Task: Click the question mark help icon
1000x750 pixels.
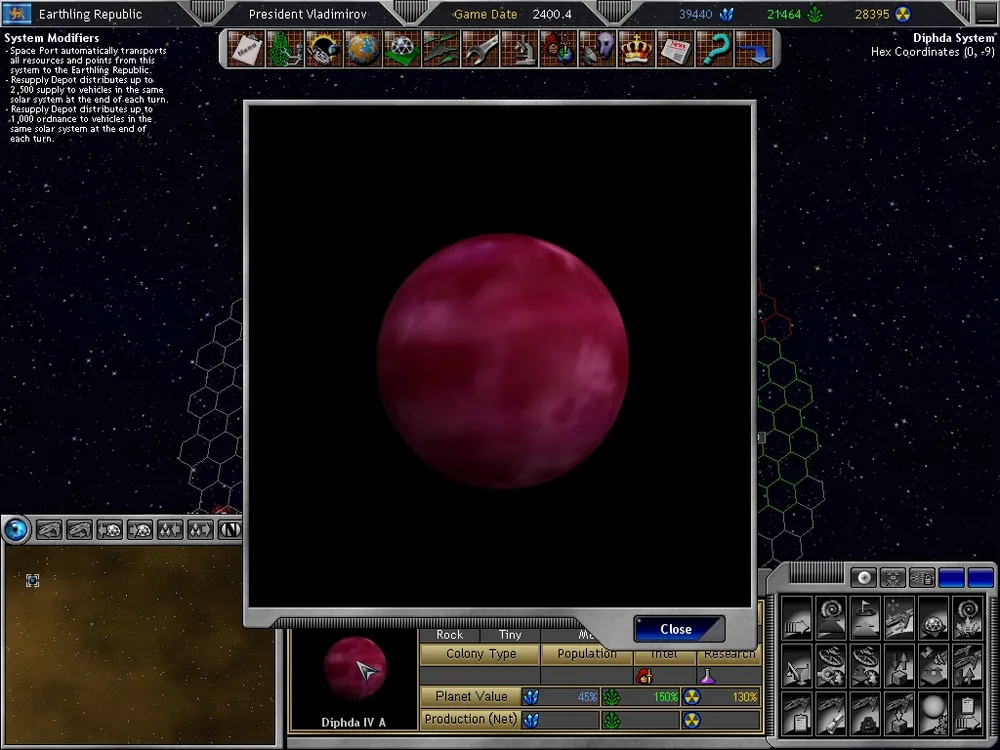Action: tap(715, 48)
